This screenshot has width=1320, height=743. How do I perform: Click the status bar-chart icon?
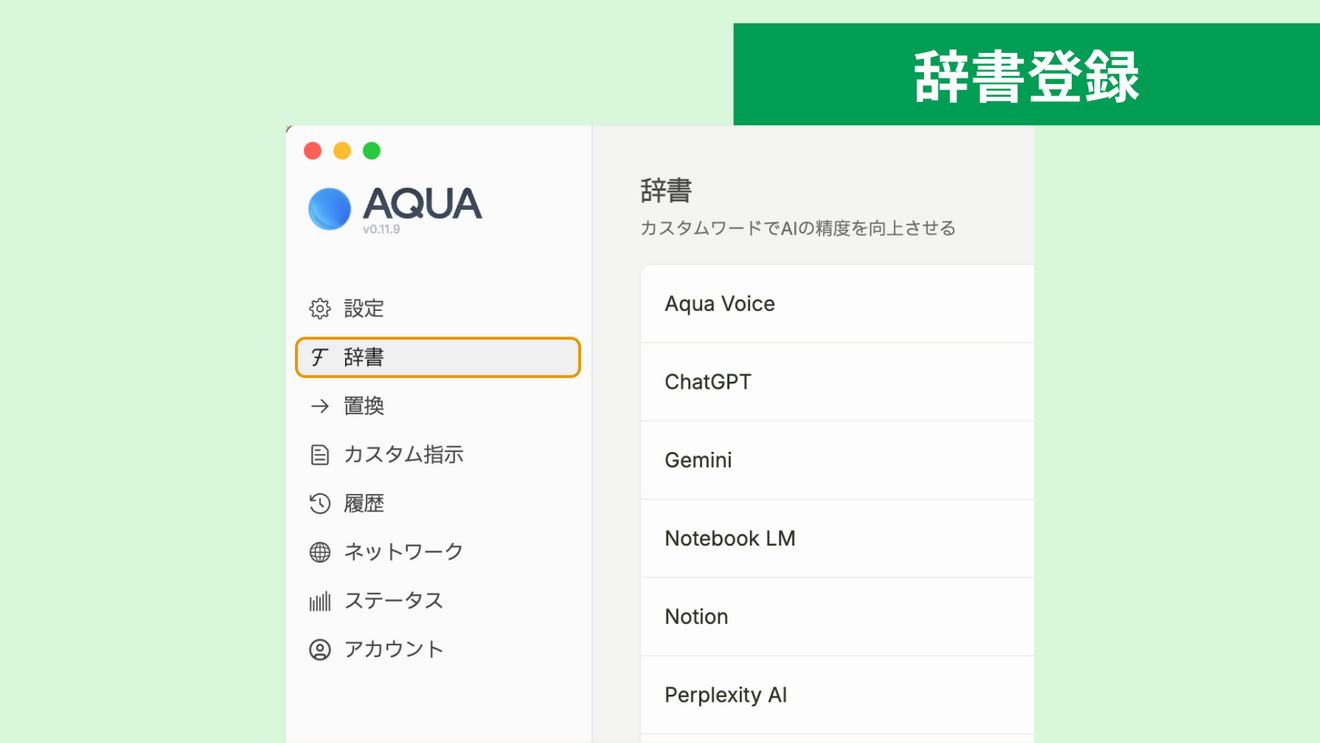320,601
